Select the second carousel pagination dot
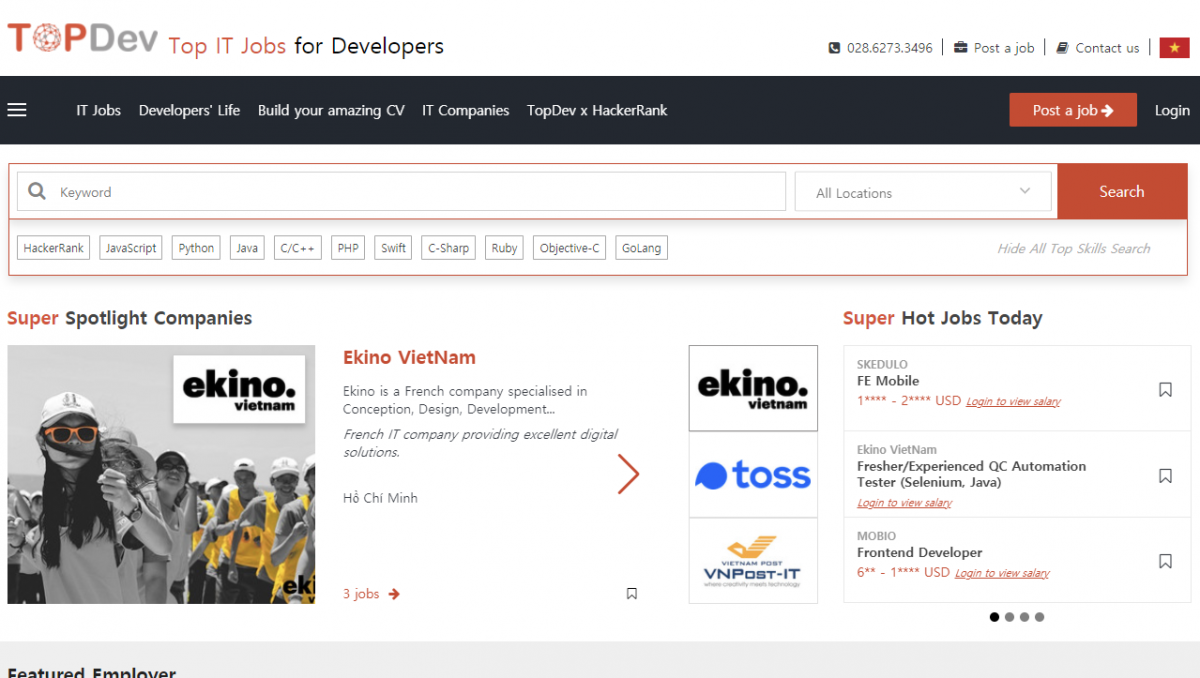 coord(1009,617)
